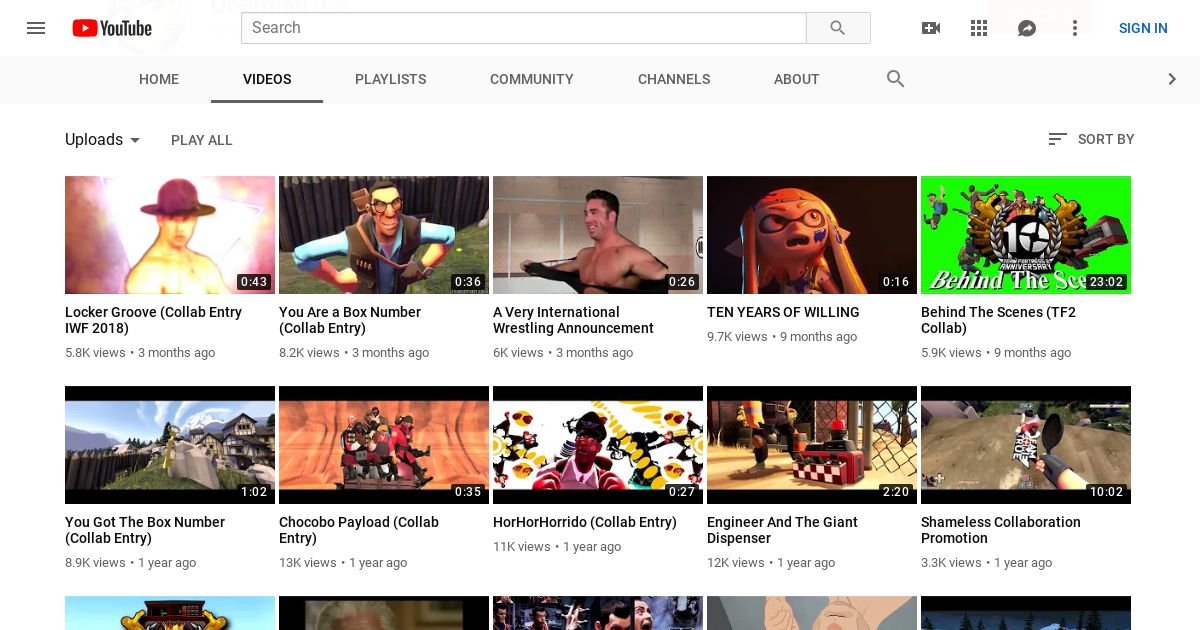Screen dimensions: 1200x630
Task: Click title Locker Groove (Collab Entry IWF 2018)
Action: pos(153,320)
